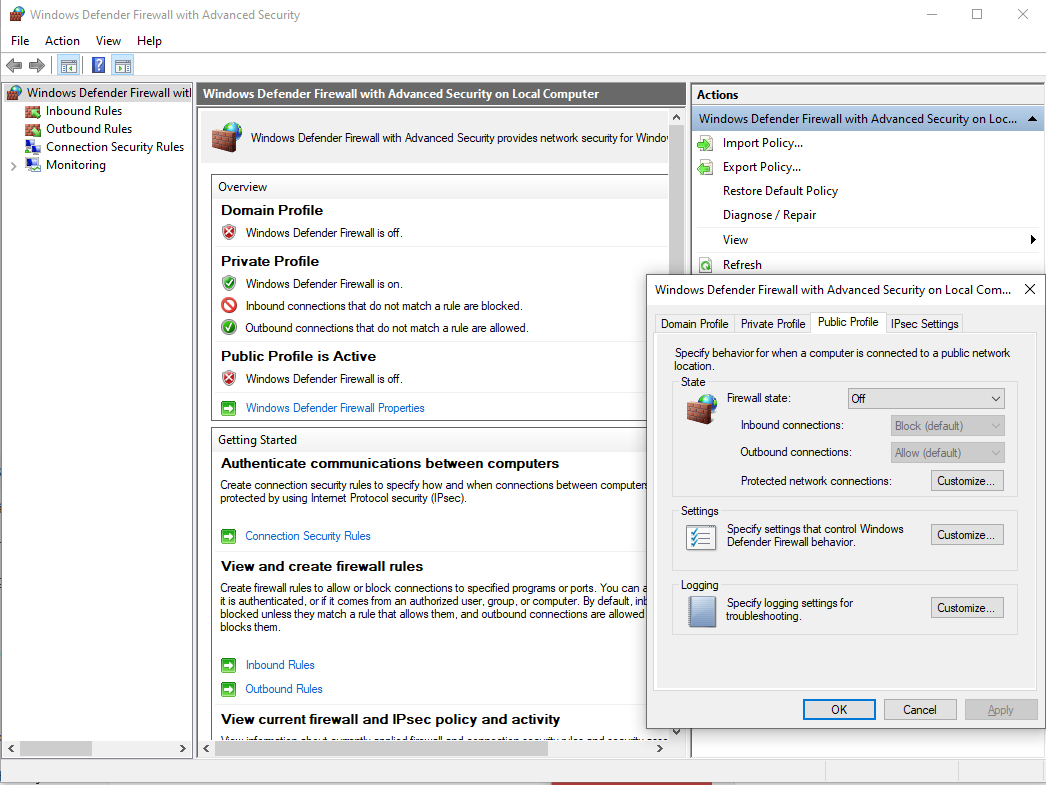Click the Show/Hide Action Pane toolbar icon
The image size is (1046, 785).
point(122,66)
